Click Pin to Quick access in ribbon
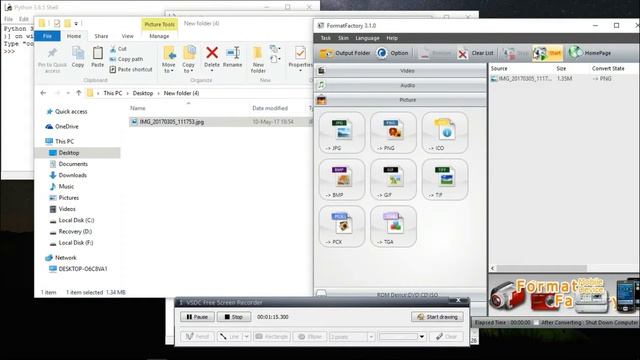This screenshot has width=640, height=360. coord(52,60)
